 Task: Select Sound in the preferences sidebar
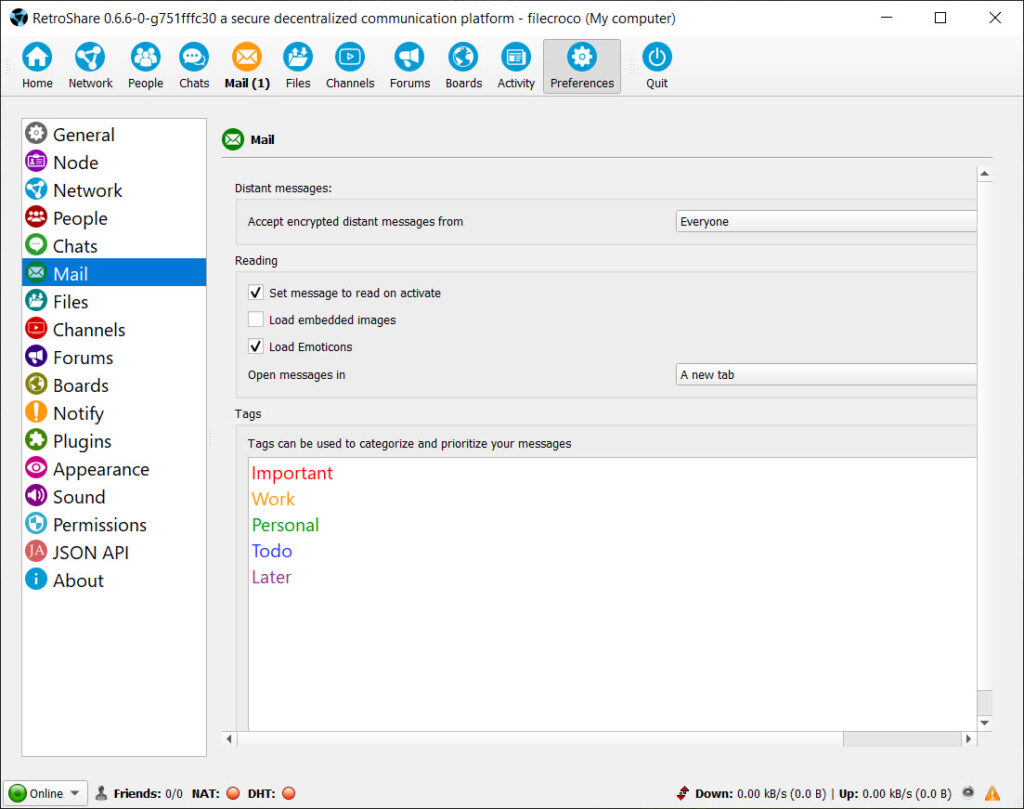tap(114, 496)
